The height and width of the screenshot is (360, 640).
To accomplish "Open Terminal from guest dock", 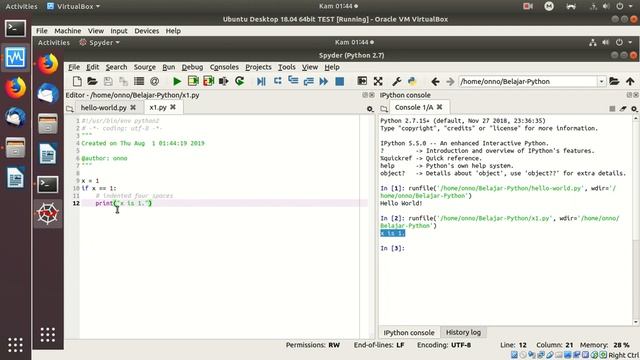I will (48, 184).
